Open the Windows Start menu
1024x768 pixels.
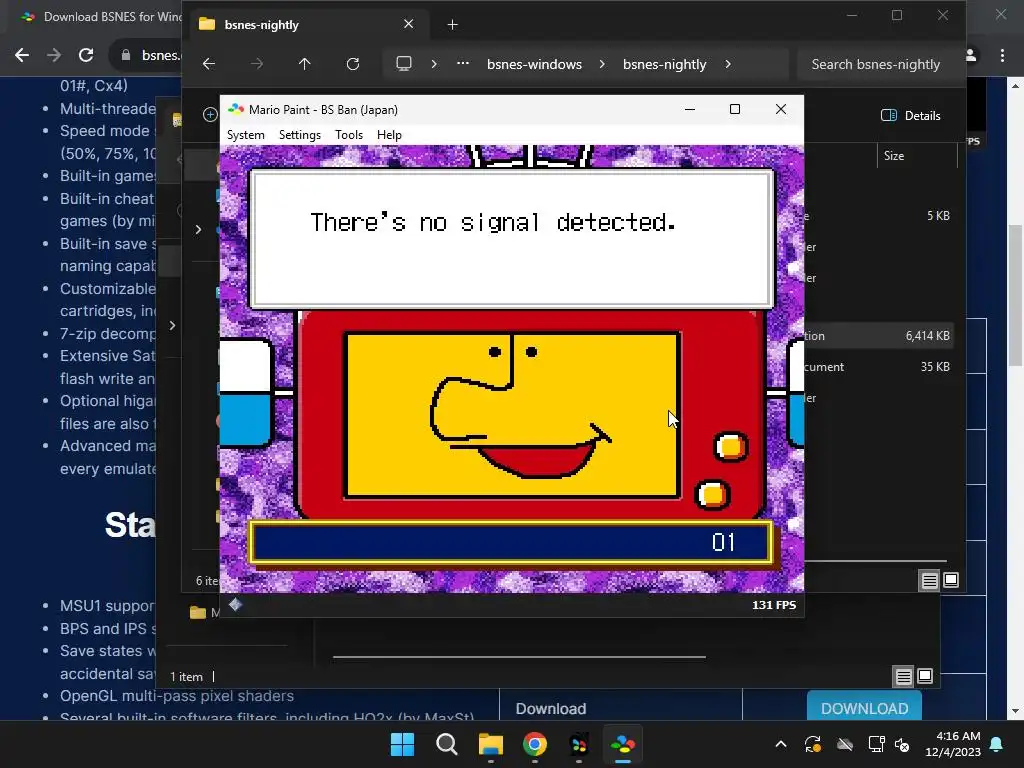pos(402,744)
